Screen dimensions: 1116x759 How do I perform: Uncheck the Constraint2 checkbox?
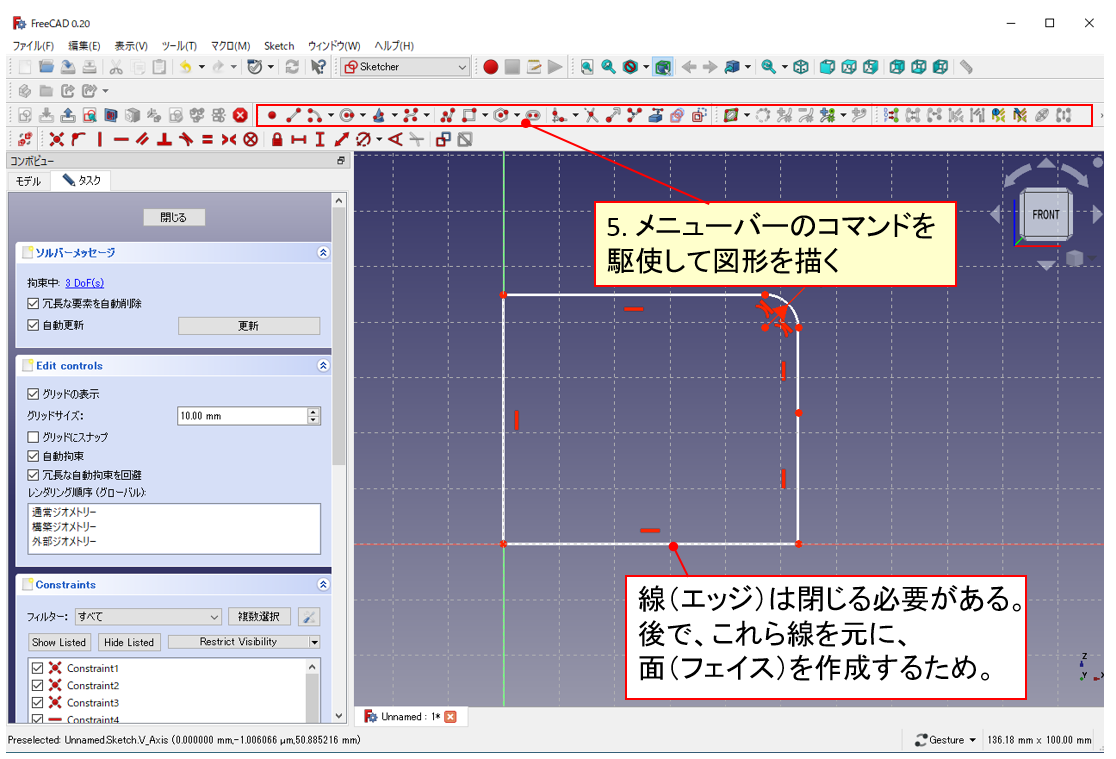pyautogui.click(x=38, y=685)
